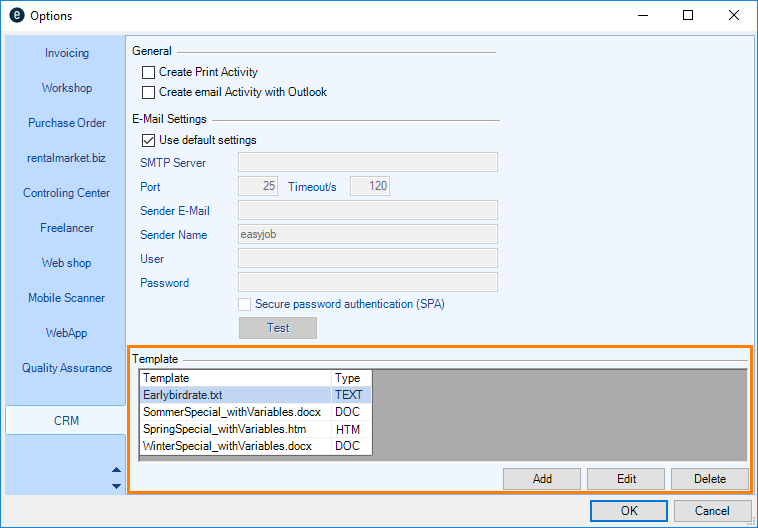Enable Create Print Activity checkbox
Screen dimensions: 758x528
pos(149,72)
